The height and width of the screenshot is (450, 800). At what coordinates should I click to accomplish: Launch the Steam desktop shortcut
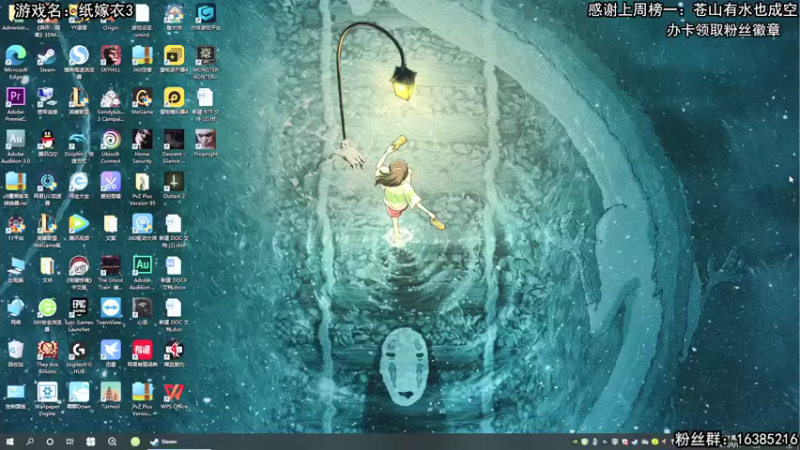pos(47,59)
